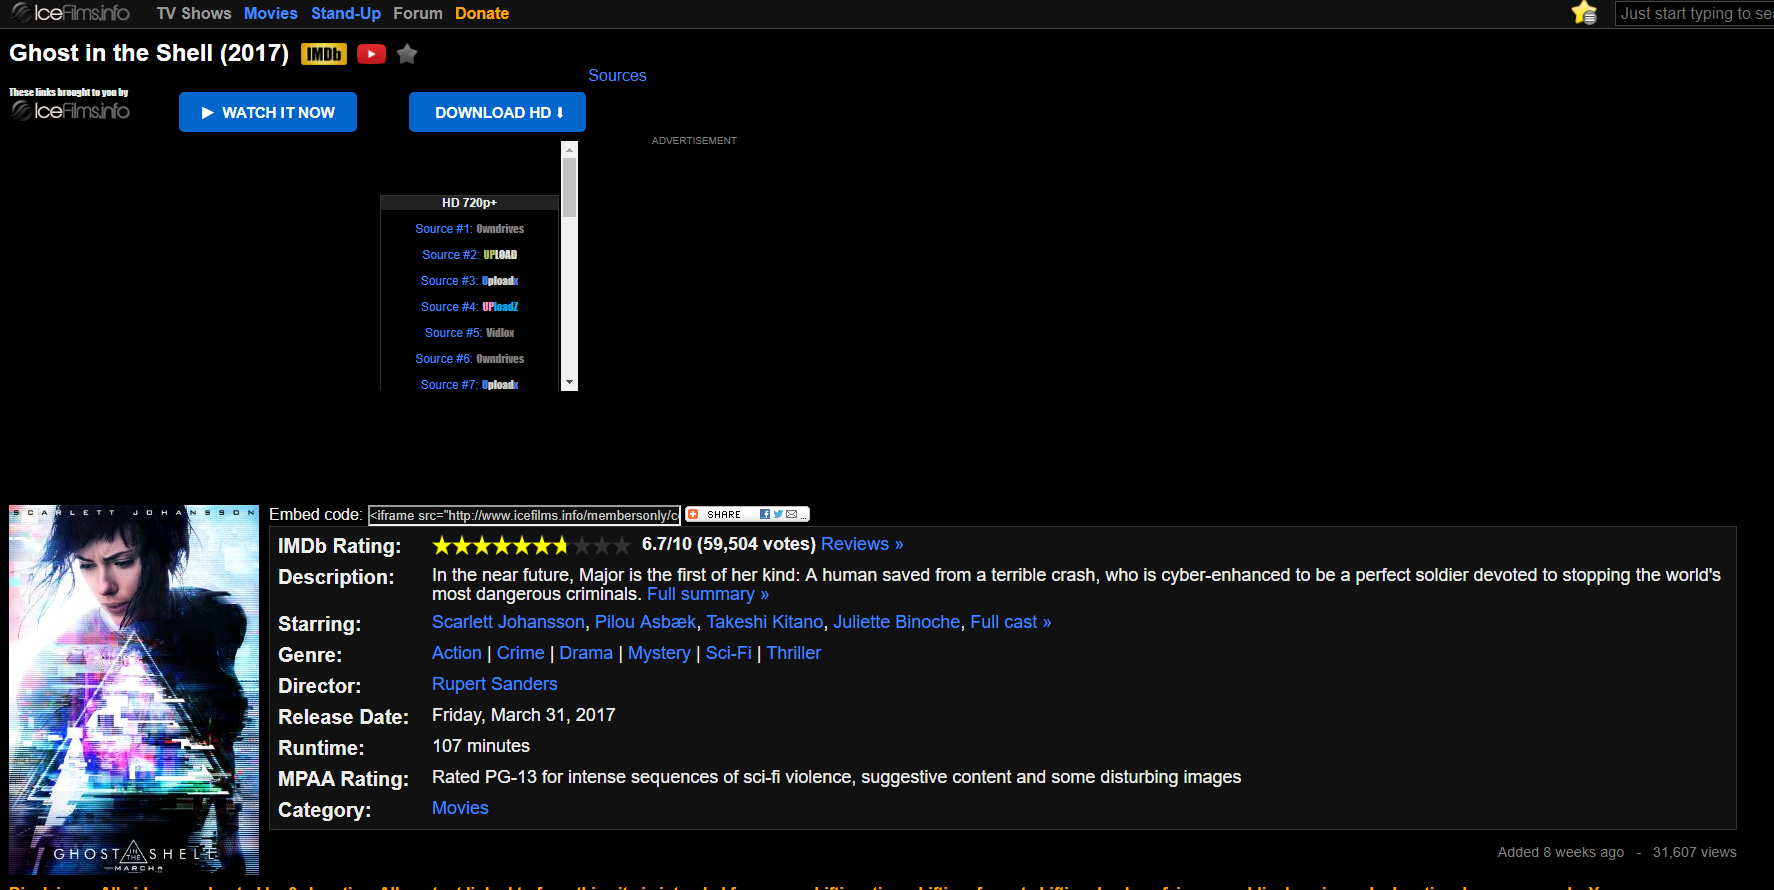Share by email envelope icon
The image size is (1774, 890).
tap(792, 515)
